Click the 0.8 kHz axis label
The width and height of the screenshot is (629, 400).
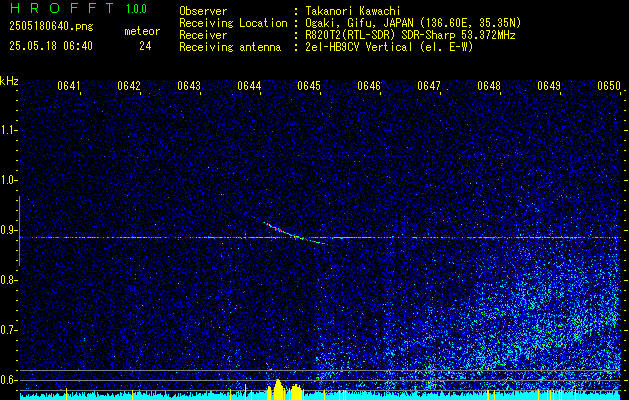point(9,280)
